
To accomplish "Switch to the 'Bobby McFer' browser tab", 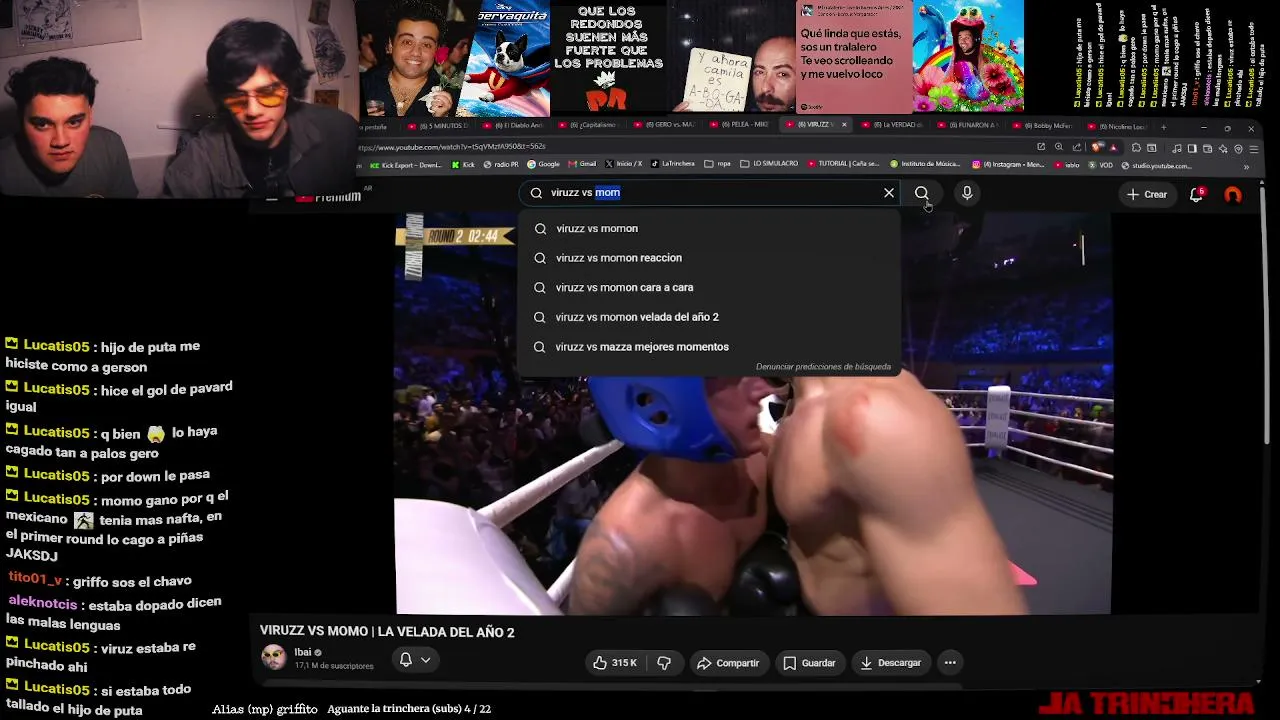I will (1042, 126).
